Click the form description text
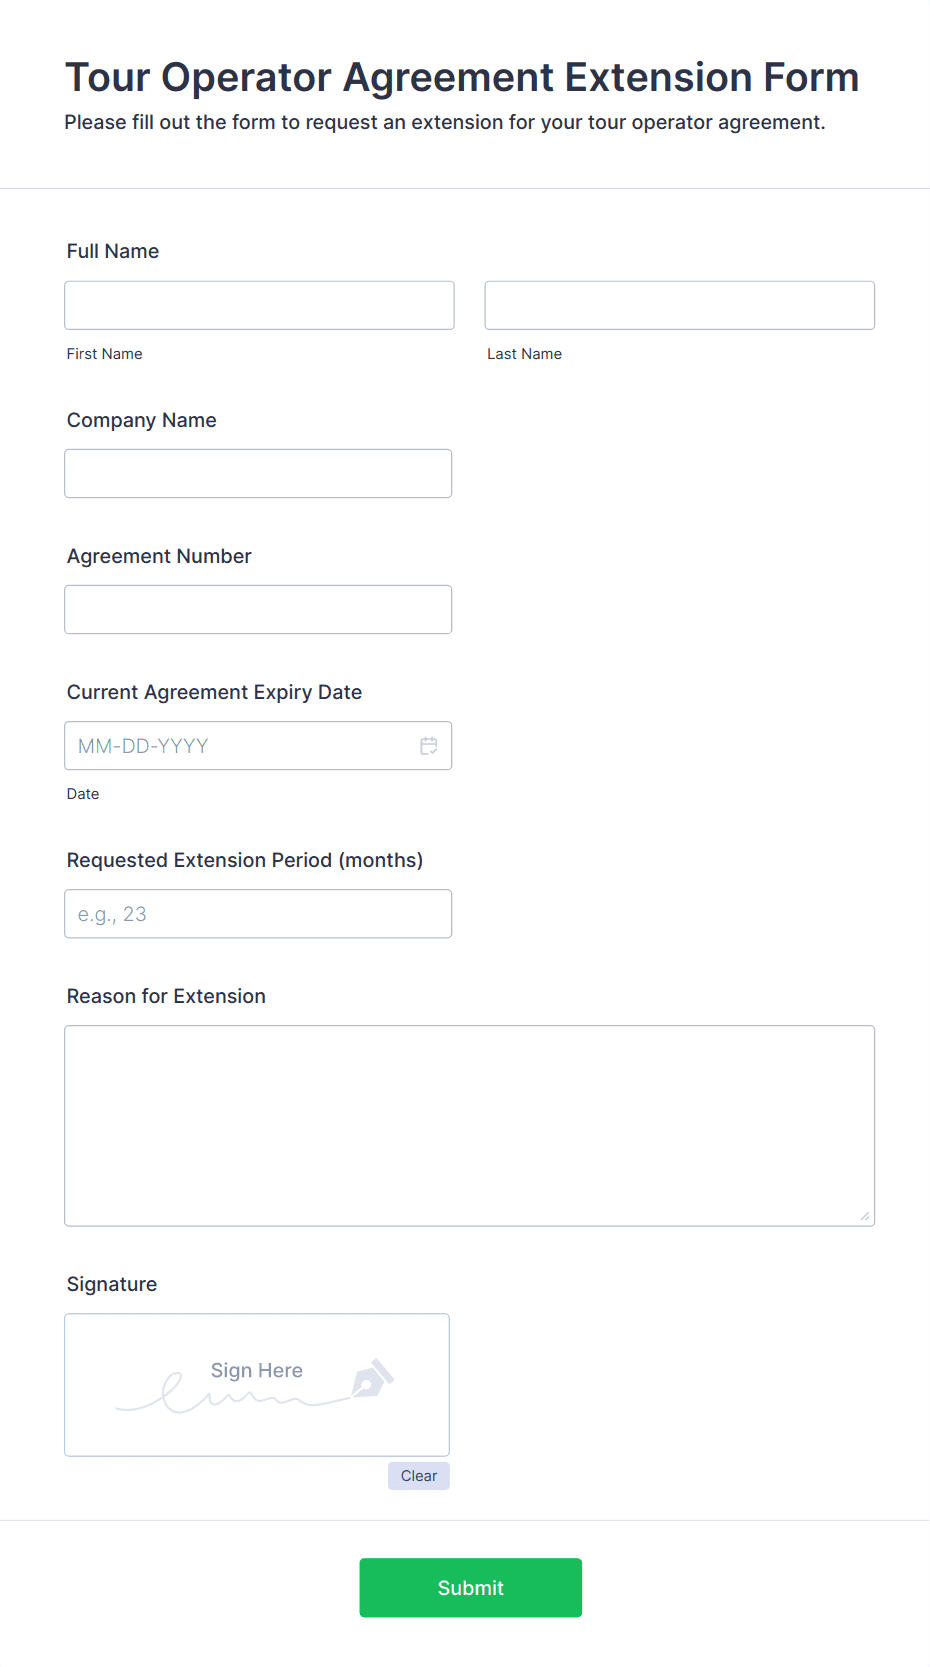The height and width of the screenshot is (1667, 930). [445, 122]
